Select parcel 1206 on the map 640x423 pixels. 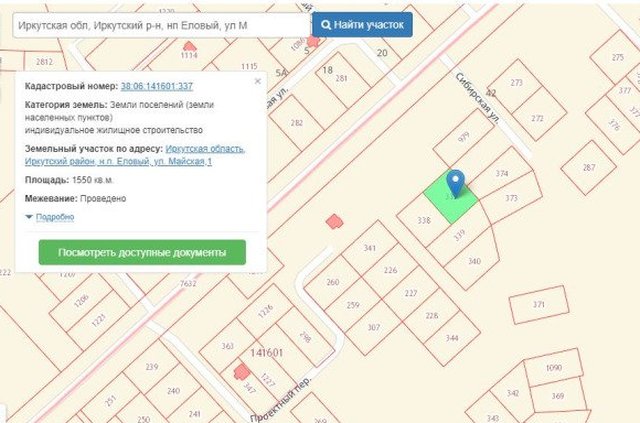point(81,301)
